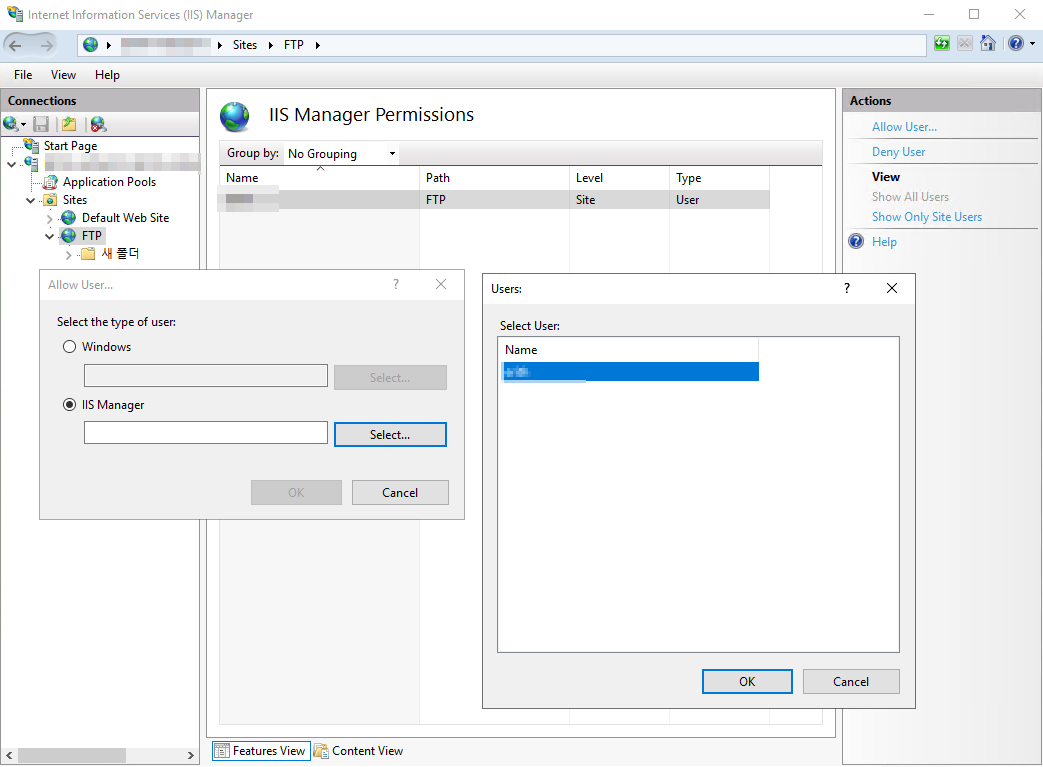1043x767 pixels.
Task: Click Cancel in Allow User dialog
Action: [x=400, y=492]
